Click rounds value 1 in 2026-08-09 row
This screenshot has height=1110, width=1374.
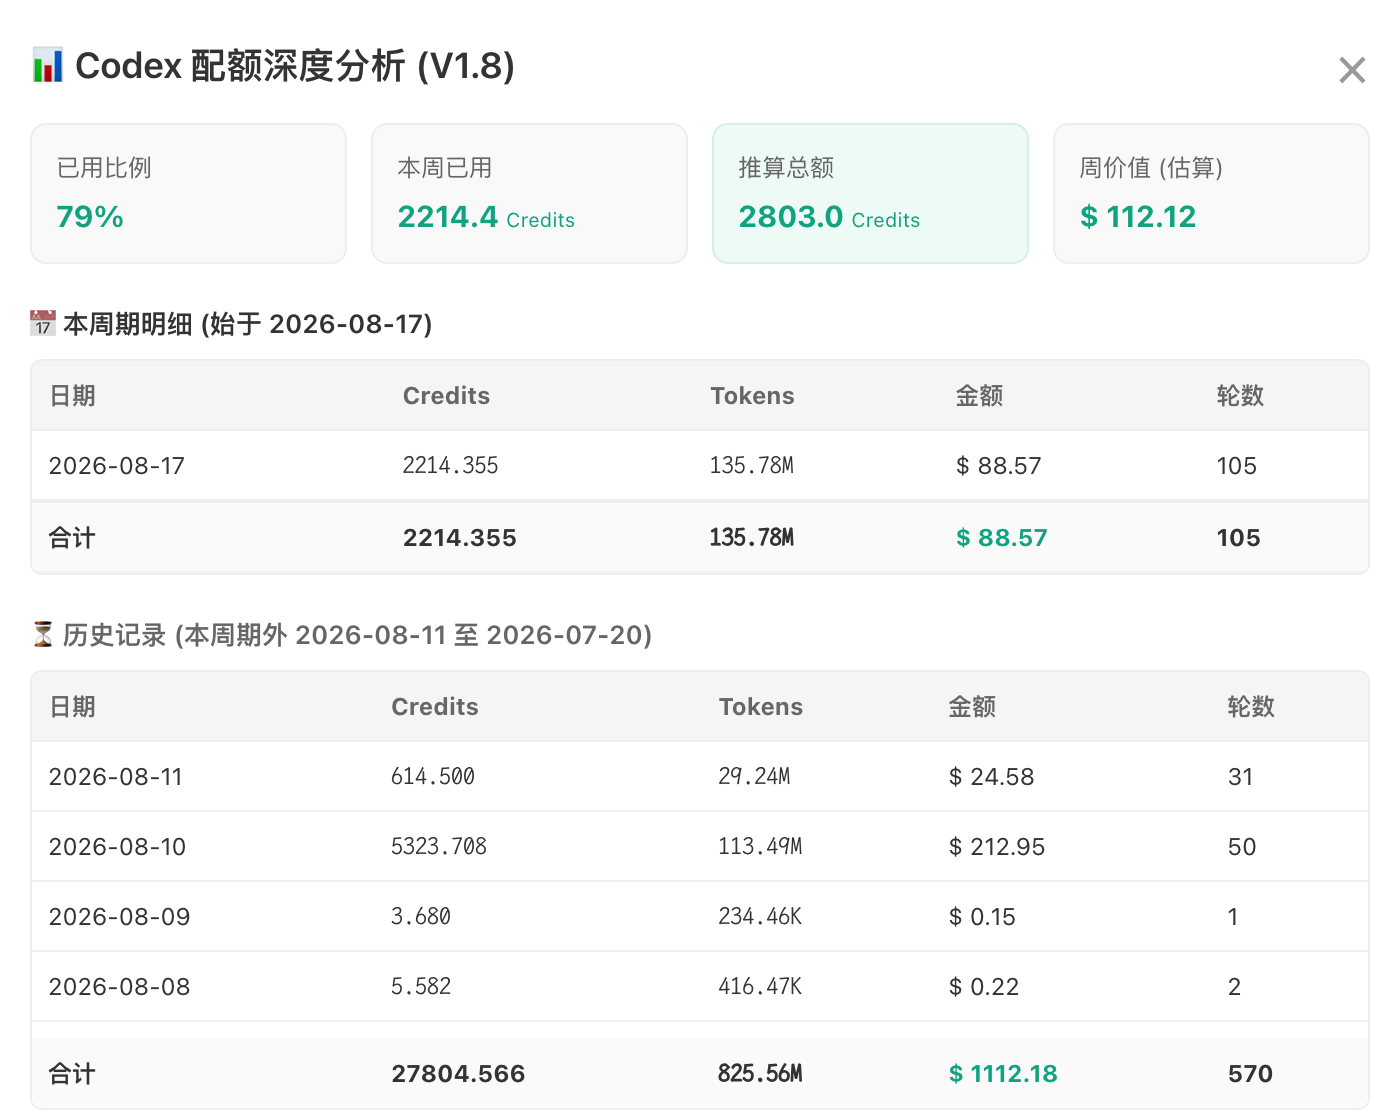click(x=1233, y=917)
